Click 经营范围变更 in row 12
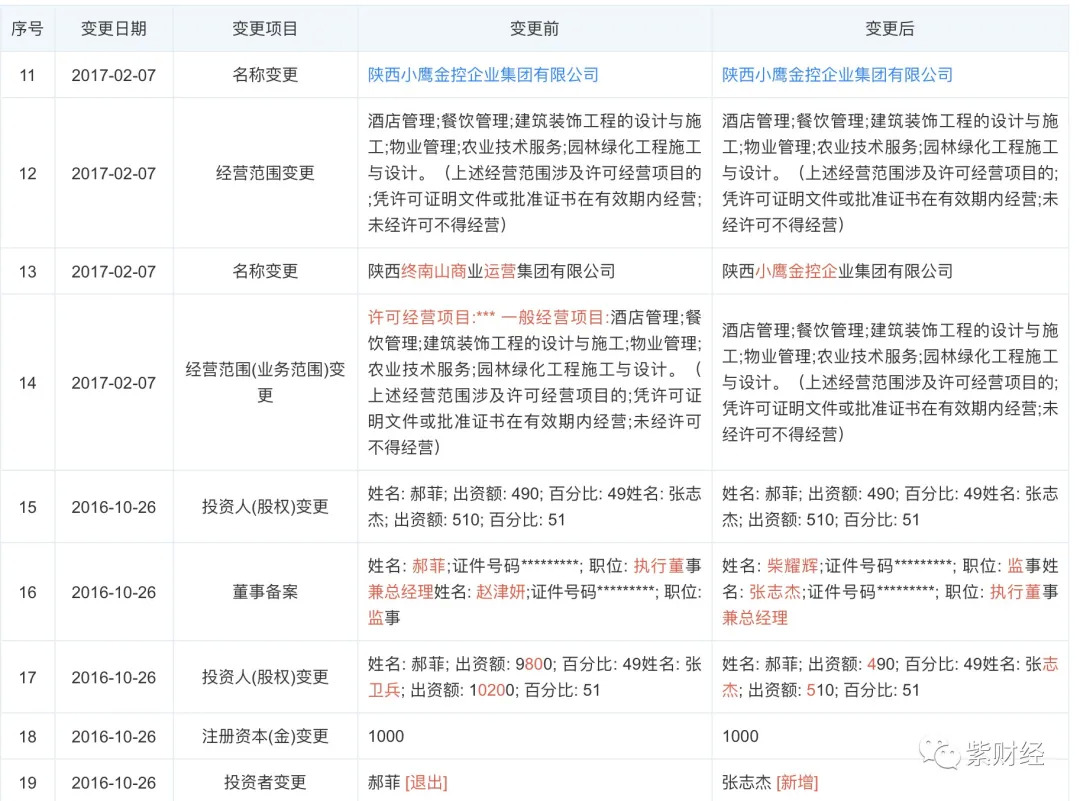The height and width of the screenshot is (801, 1080). 265,174
